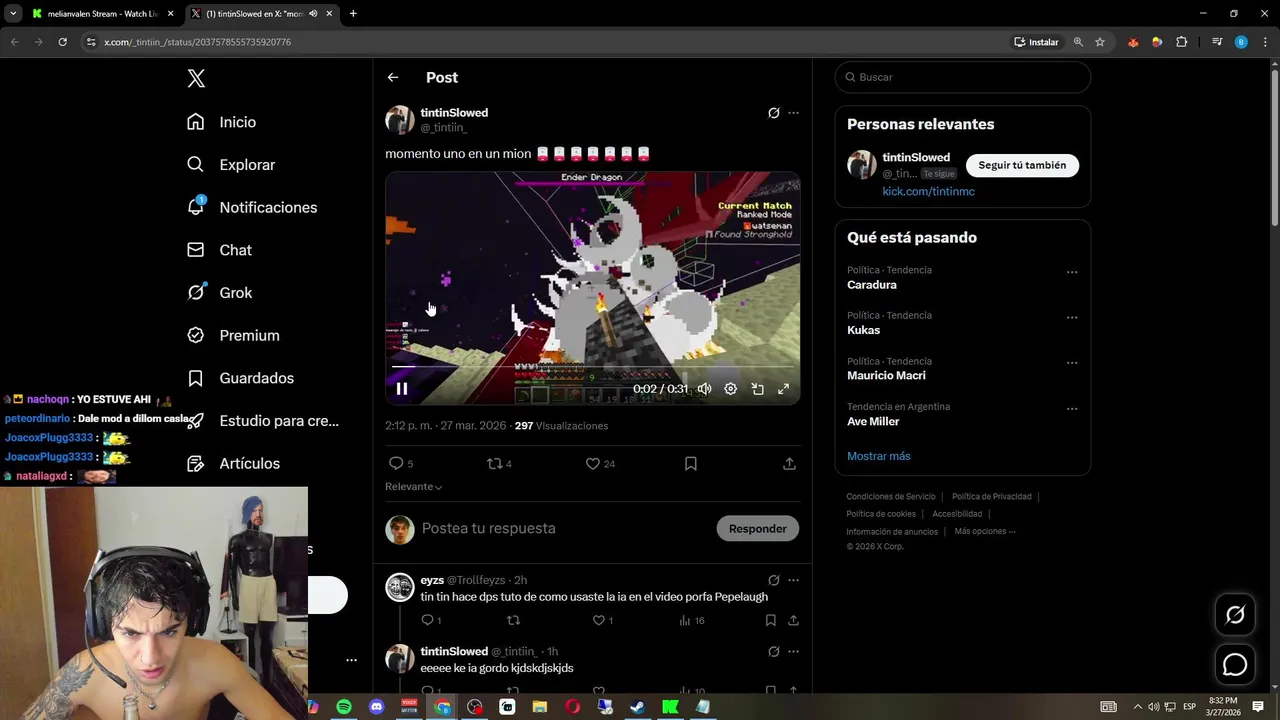Open a new browser tab

[353, 14]
